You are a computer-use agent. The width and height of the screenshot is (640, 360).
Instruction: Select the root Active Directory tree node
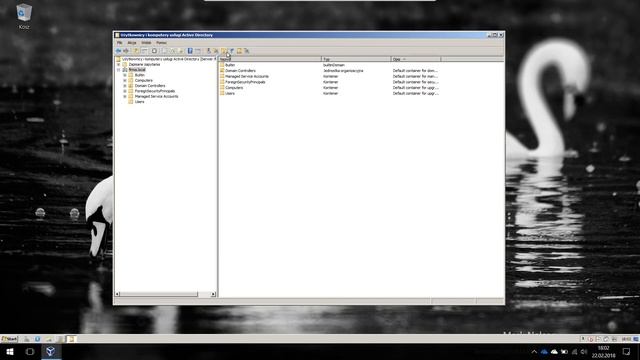point(169,59)
